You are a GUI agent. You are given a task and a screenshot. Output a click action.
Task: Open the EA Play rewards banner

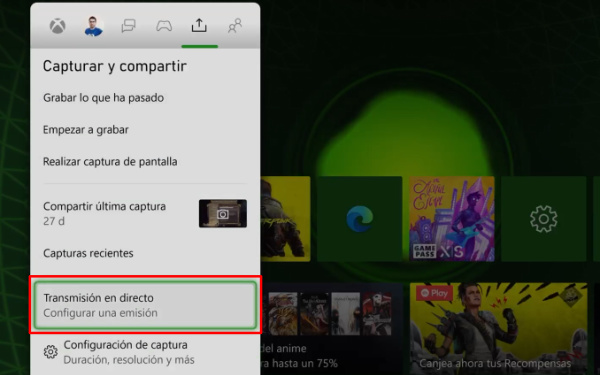coord(499,329)
